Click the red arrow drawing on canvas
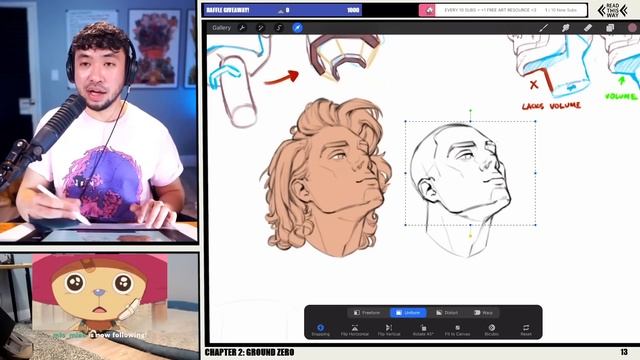 point(282,77)
